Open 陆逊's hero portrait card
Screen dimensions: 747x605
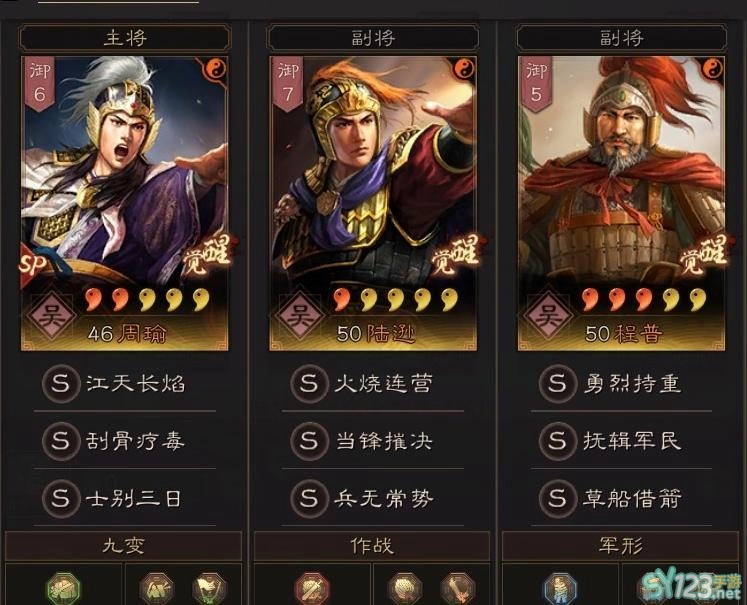pyautogui.click(x=373, y=203)
